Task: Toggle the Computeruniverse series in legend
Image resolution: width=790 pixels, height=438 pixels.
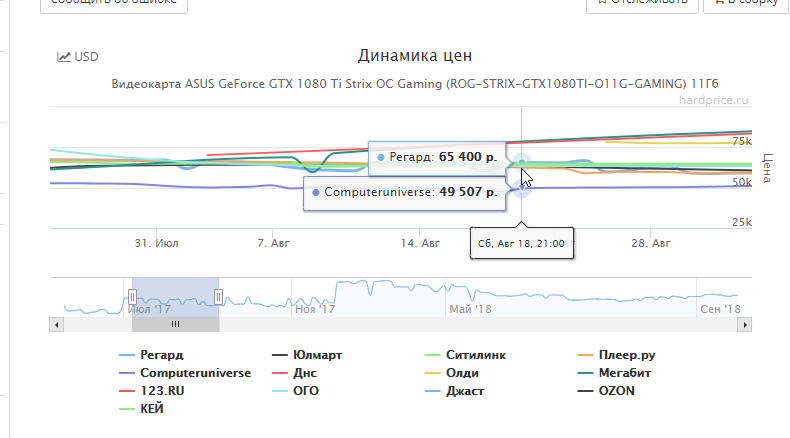Action: click(185, 373)
